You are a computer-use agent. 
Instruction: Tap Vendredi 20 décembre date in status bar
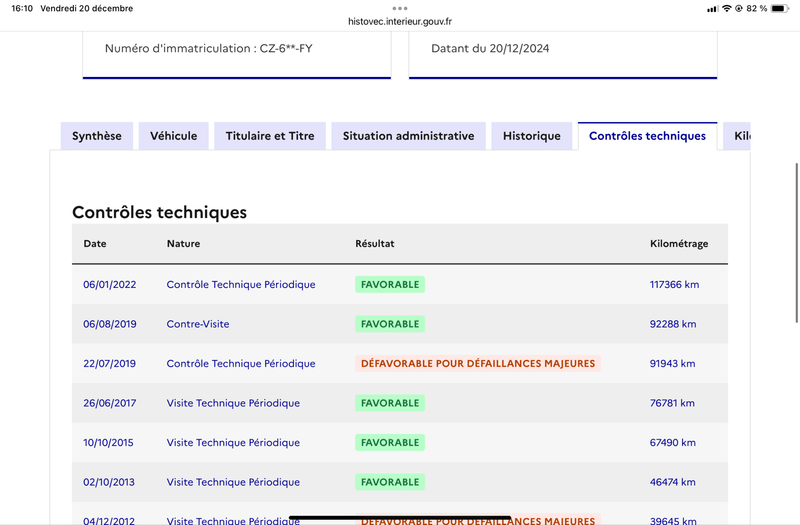[x=87, y=8]
